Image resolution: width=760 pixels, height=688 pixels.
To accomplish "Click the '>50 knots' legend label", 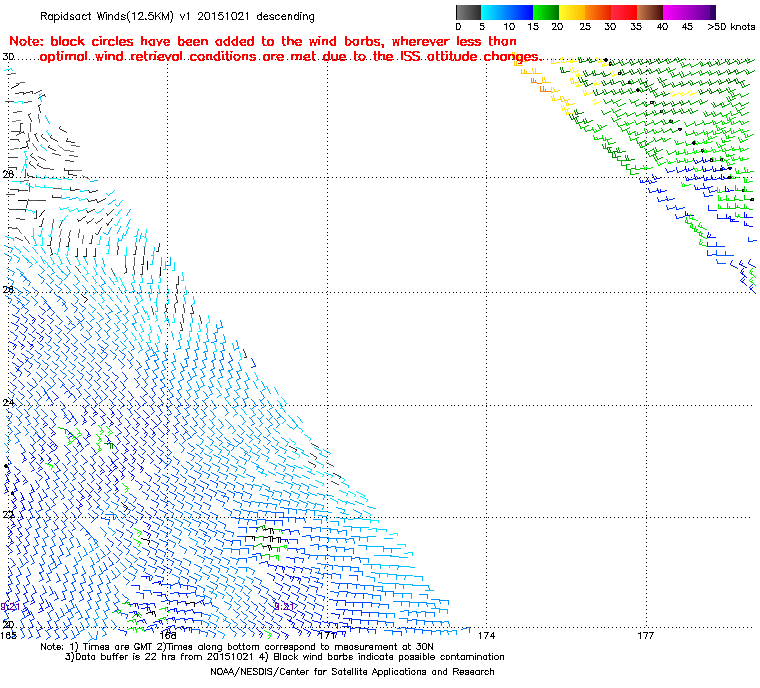I will 731,27.
